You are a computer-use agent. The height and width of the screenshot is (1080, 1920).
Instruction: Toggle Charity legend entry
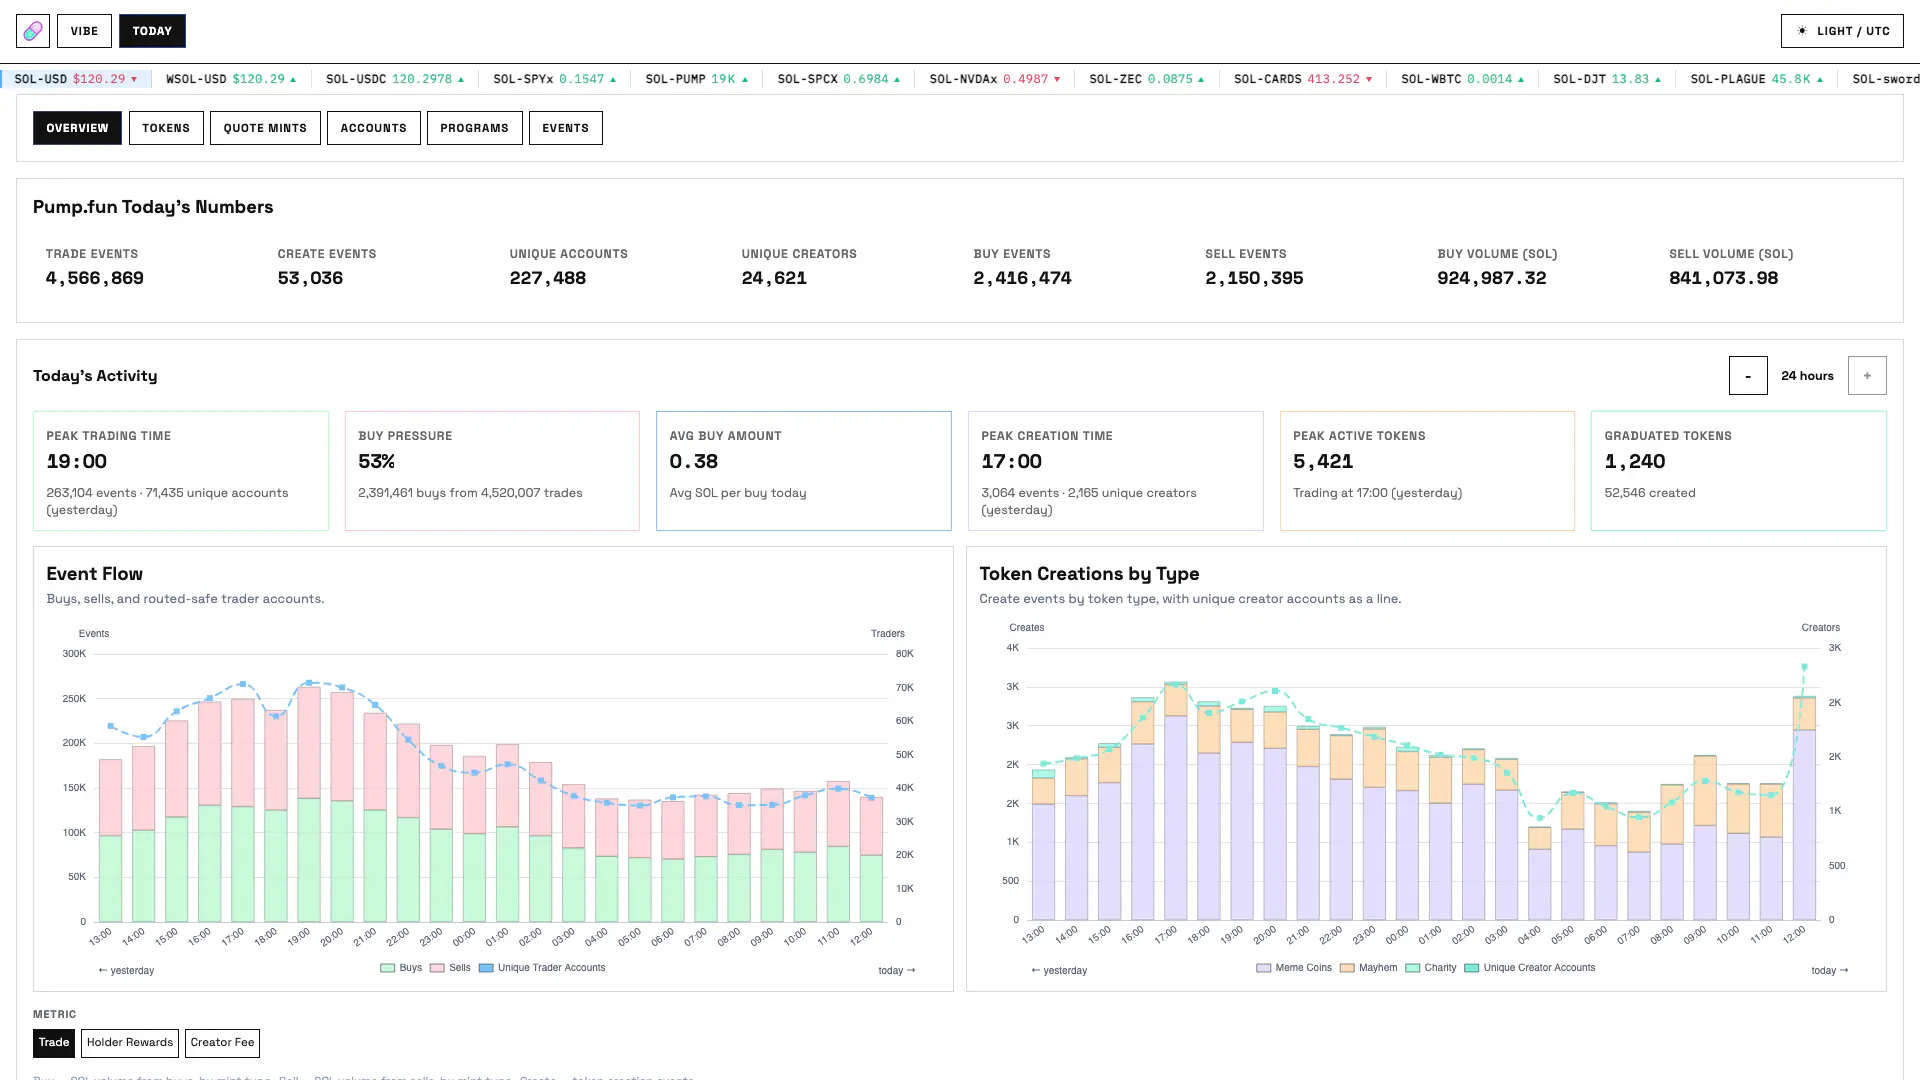pyautogui.click(x=1431, y=968)
